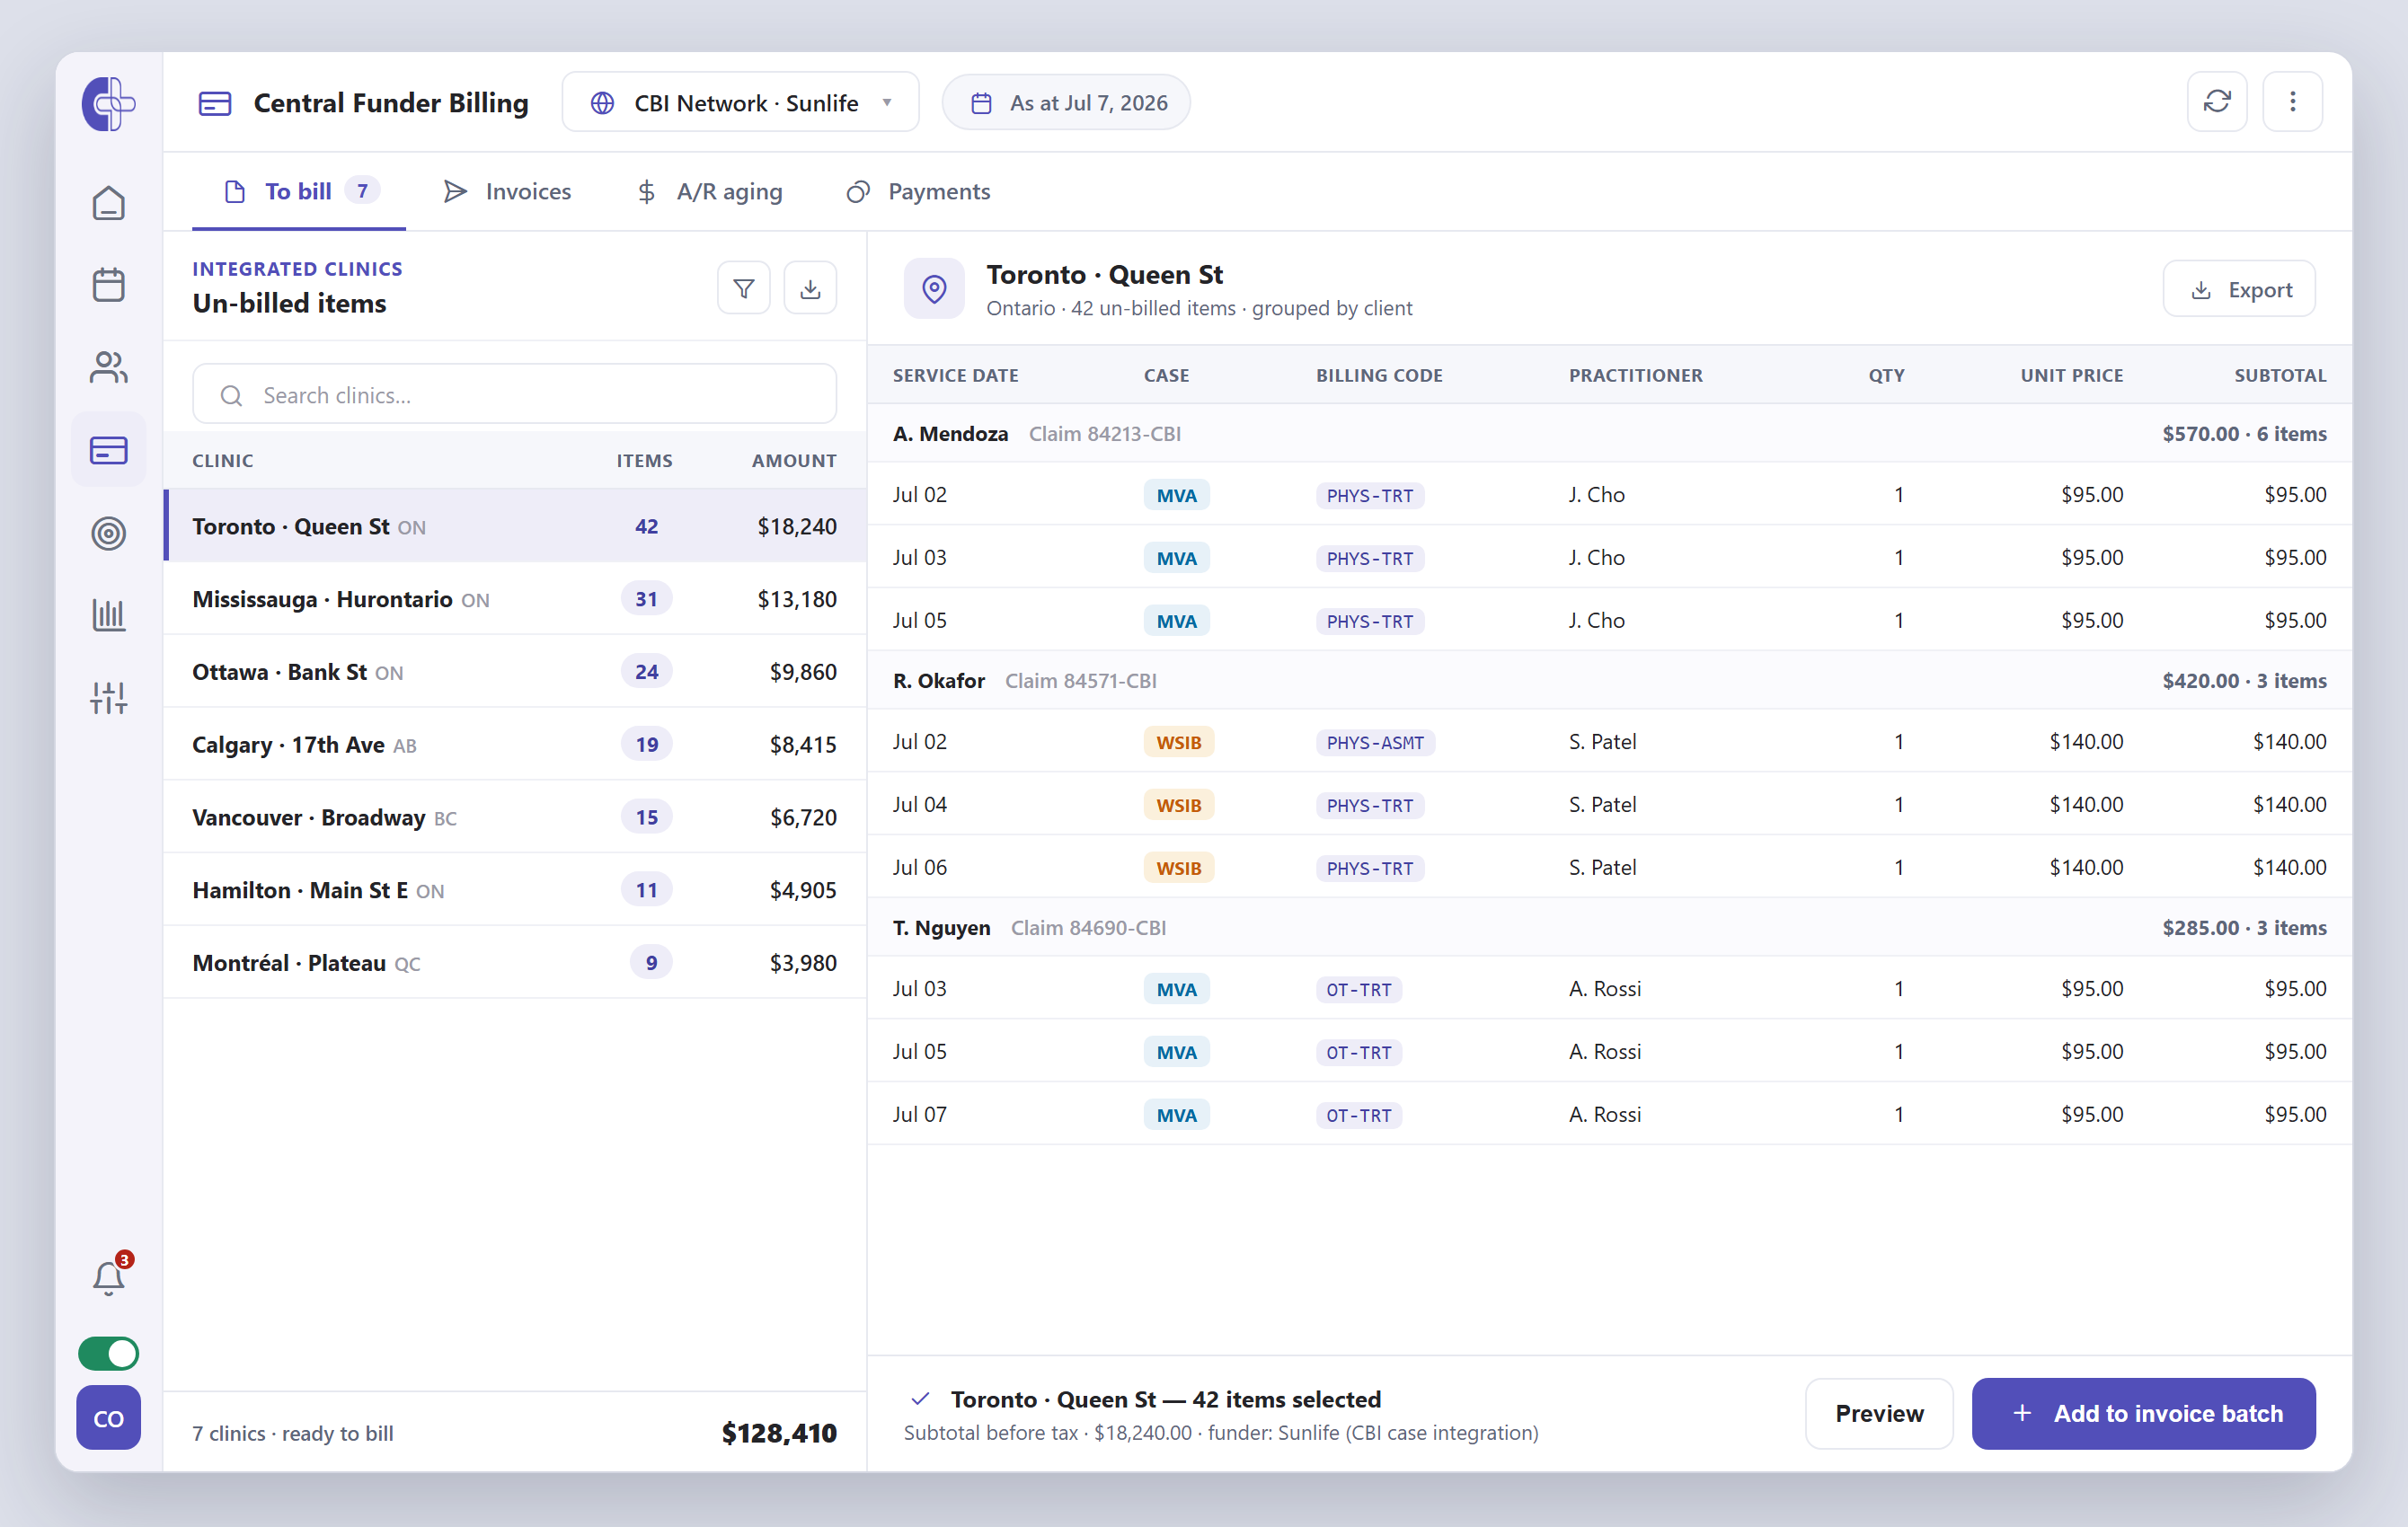
Task: Click J. Cho on the Jul 05 row
Action: [1596, 620]
